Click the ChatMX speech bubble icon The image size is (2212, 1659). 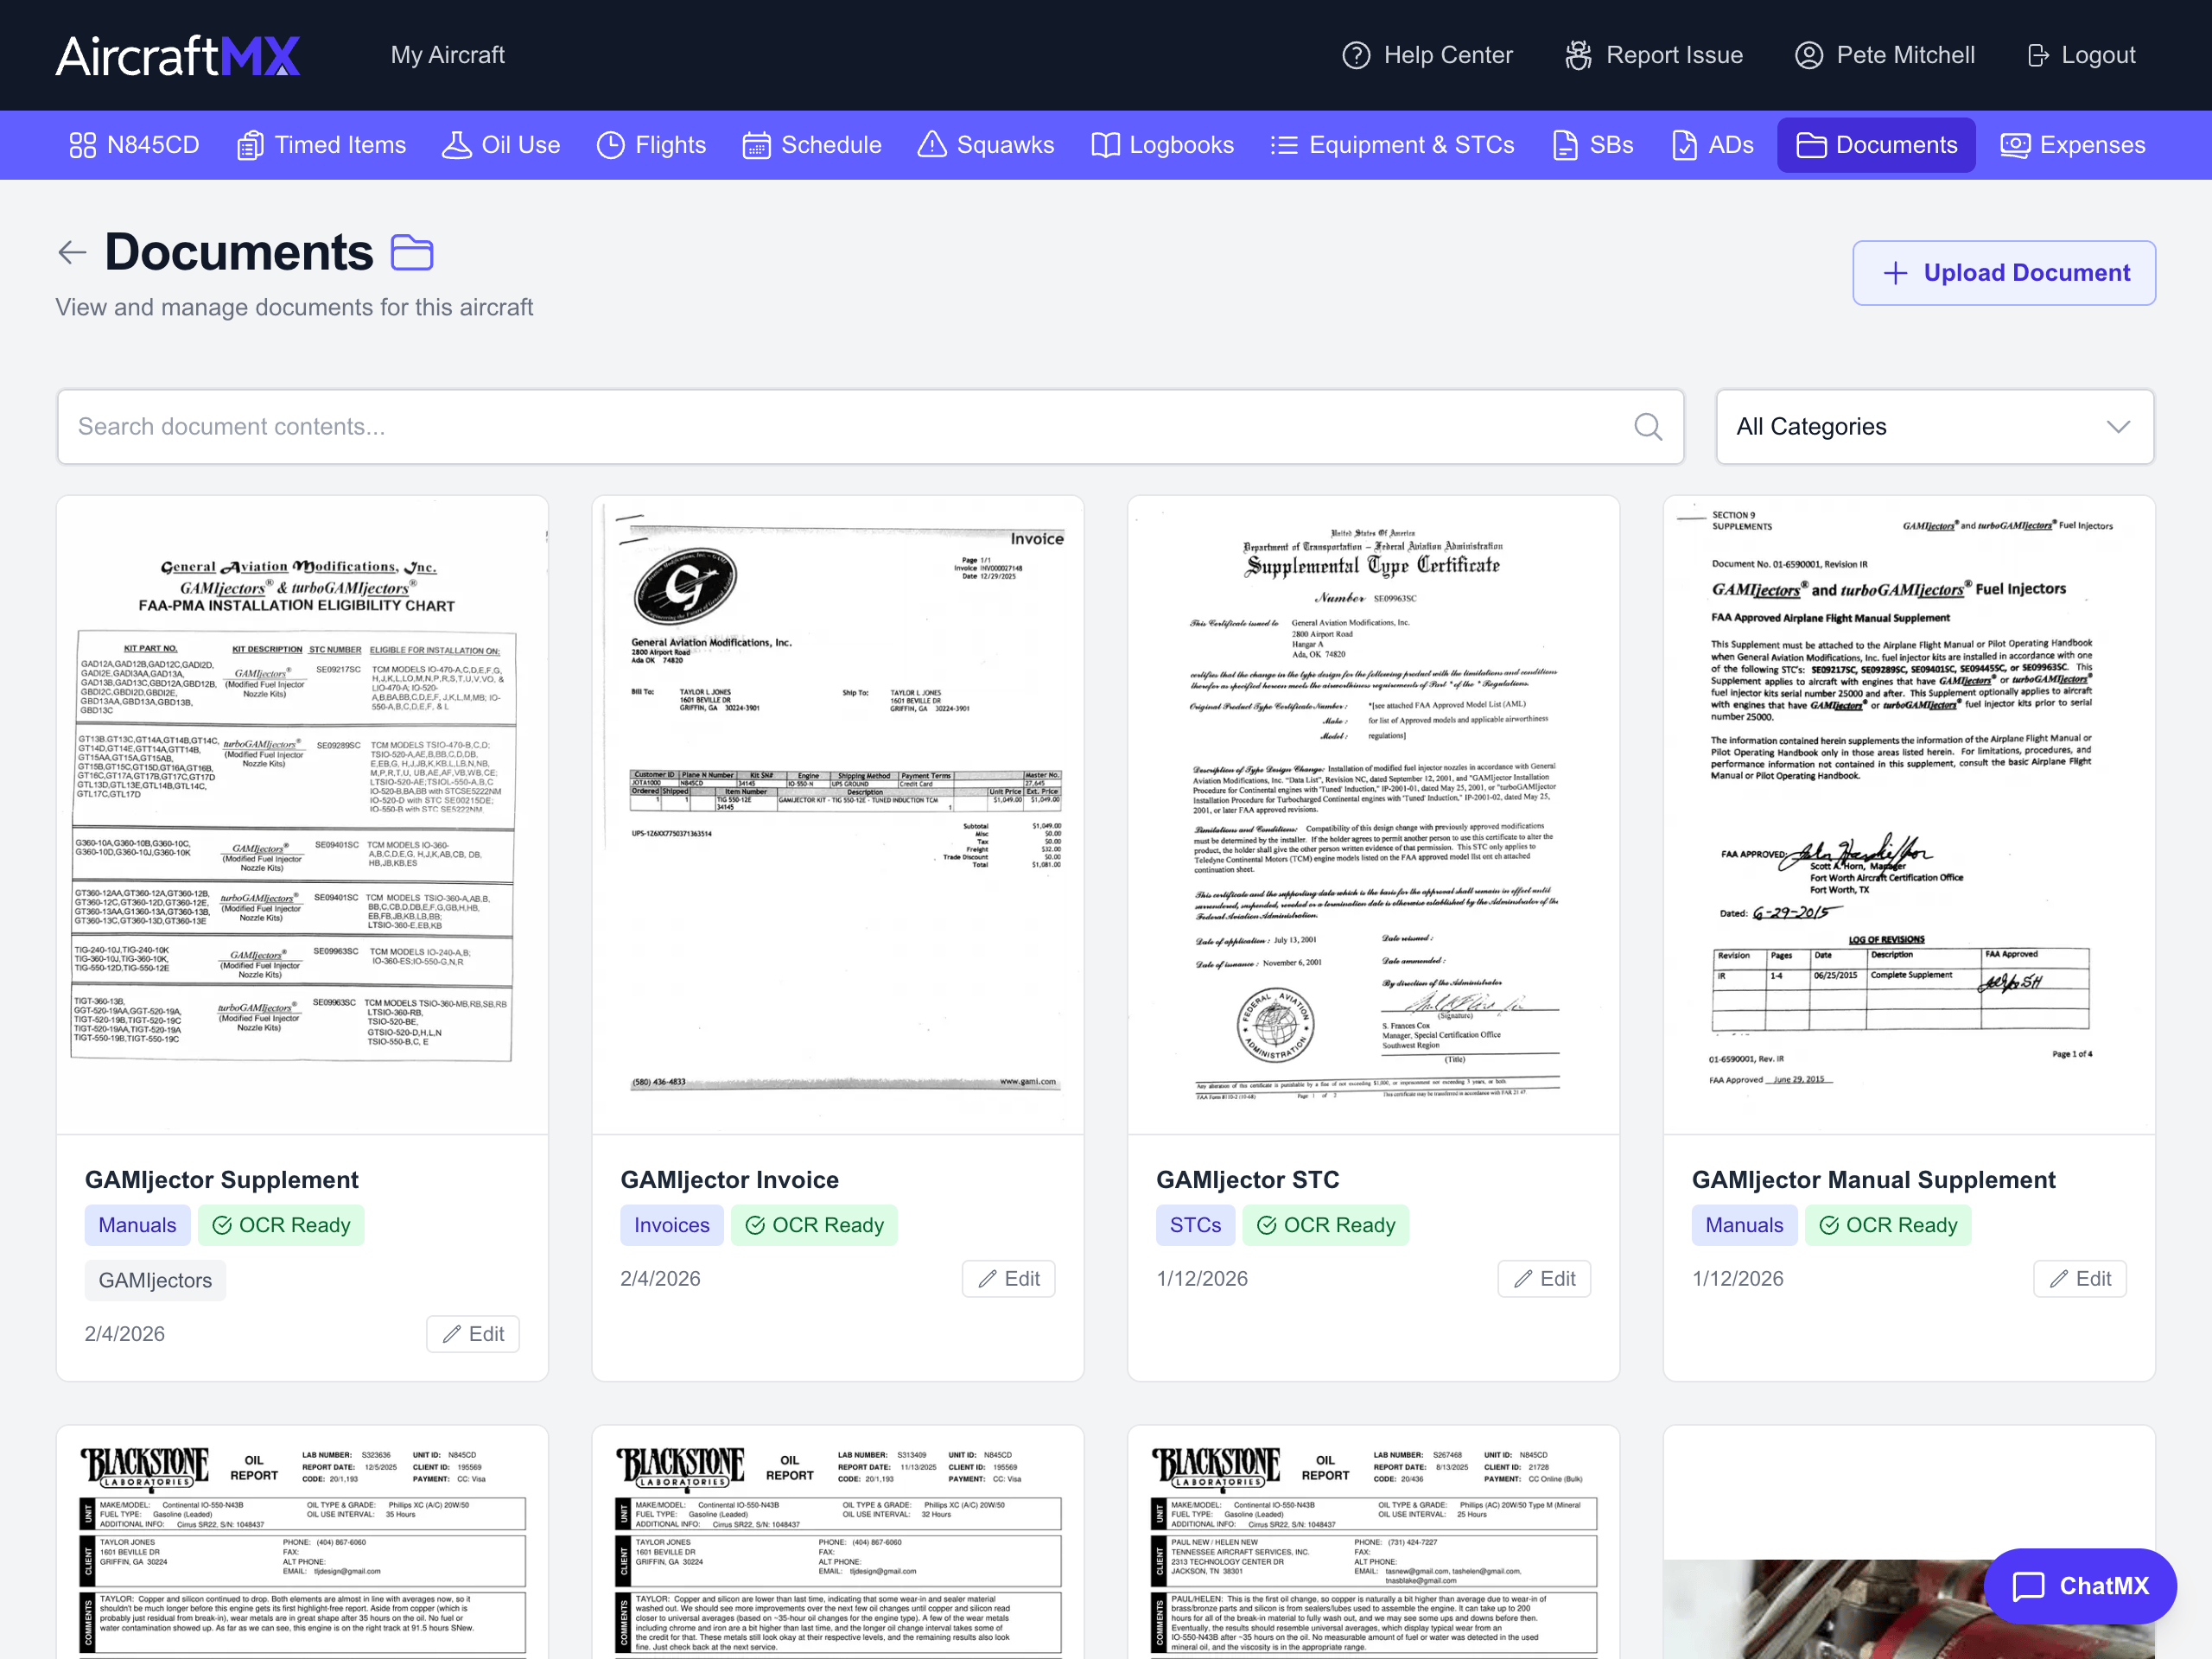2028,1586
